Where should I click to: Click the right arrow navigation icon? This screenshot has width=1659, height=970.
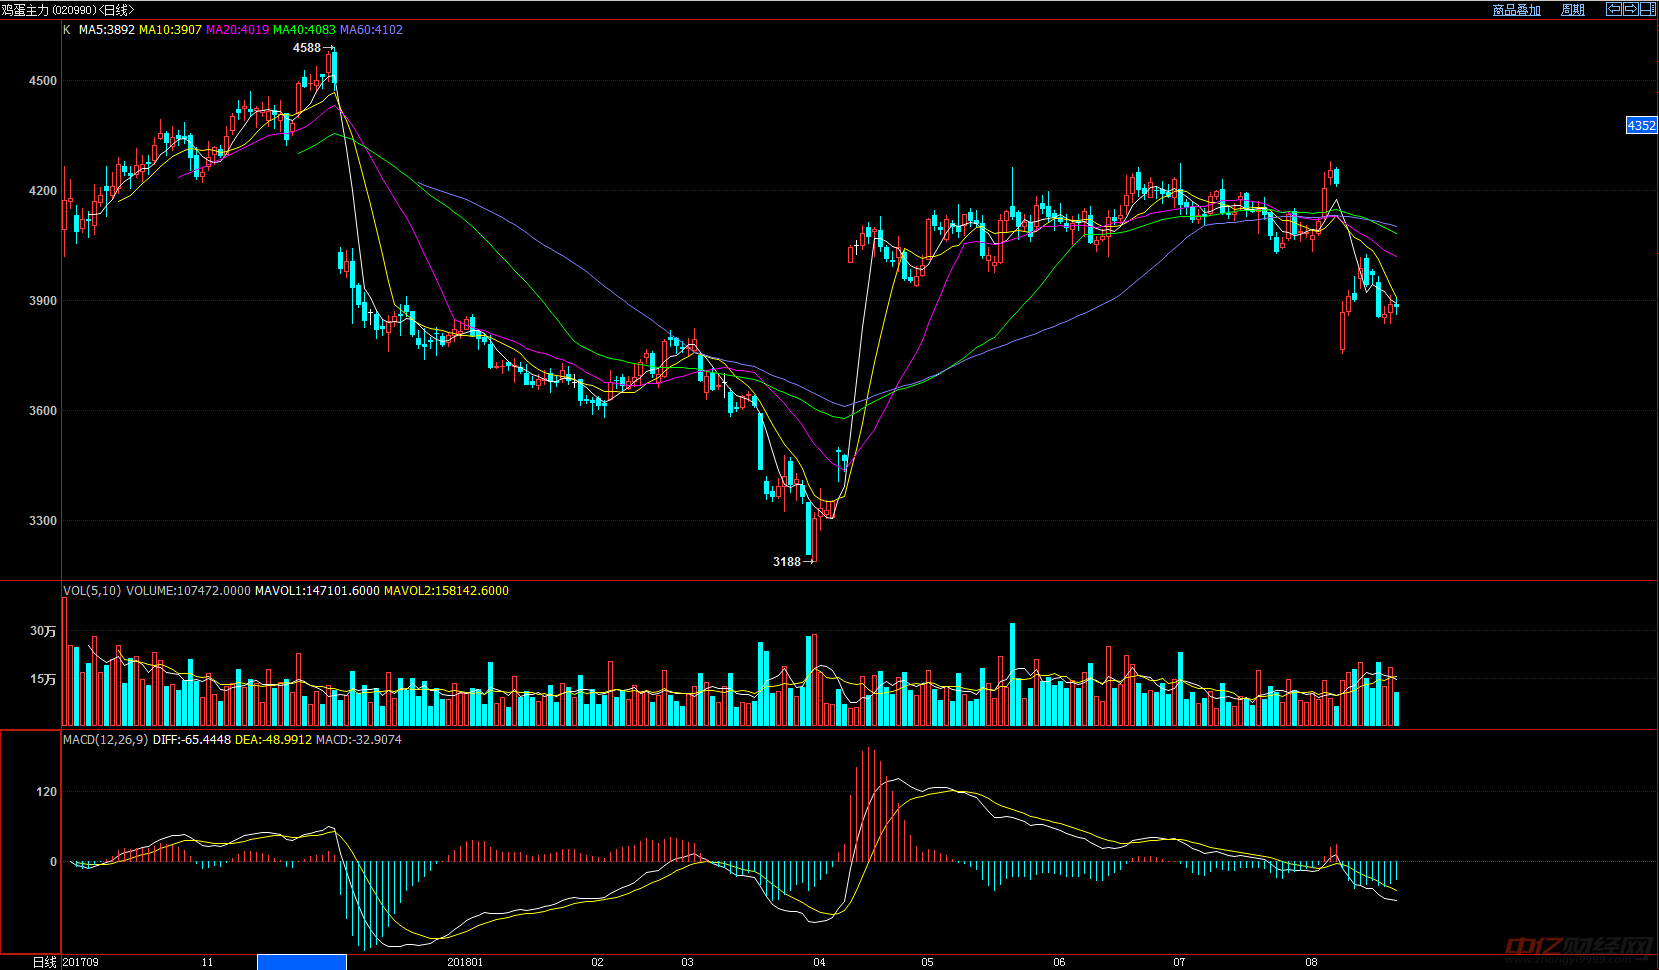[1630, 9]
